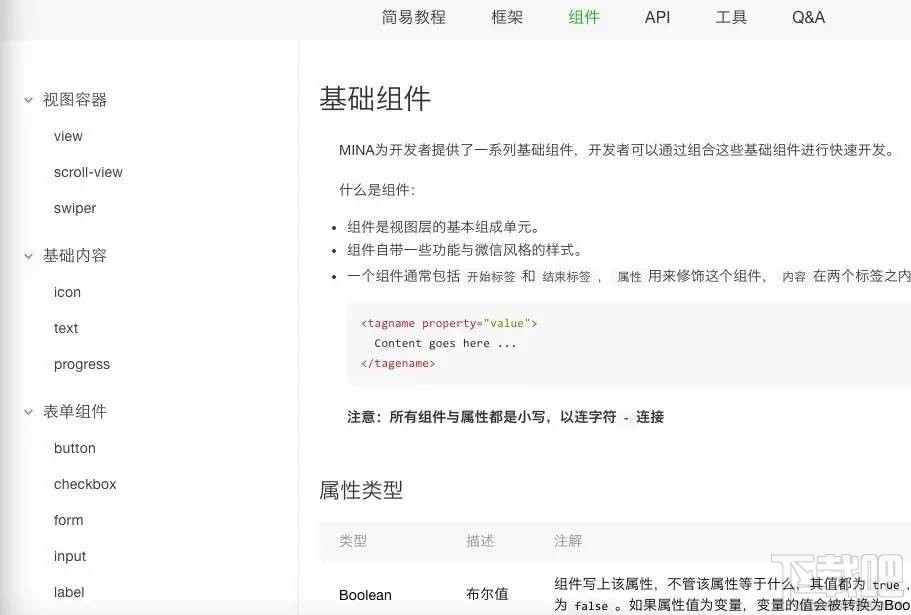
Task: Open the API documentation tab
Action: coord(656,17)
